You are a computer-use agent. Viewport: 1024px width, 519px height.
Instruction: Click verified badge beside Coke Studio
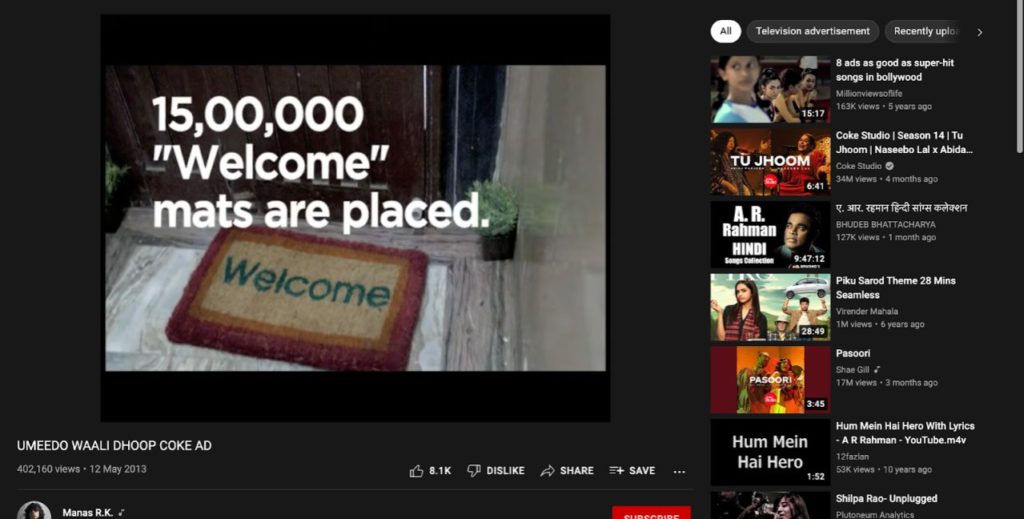889,166
